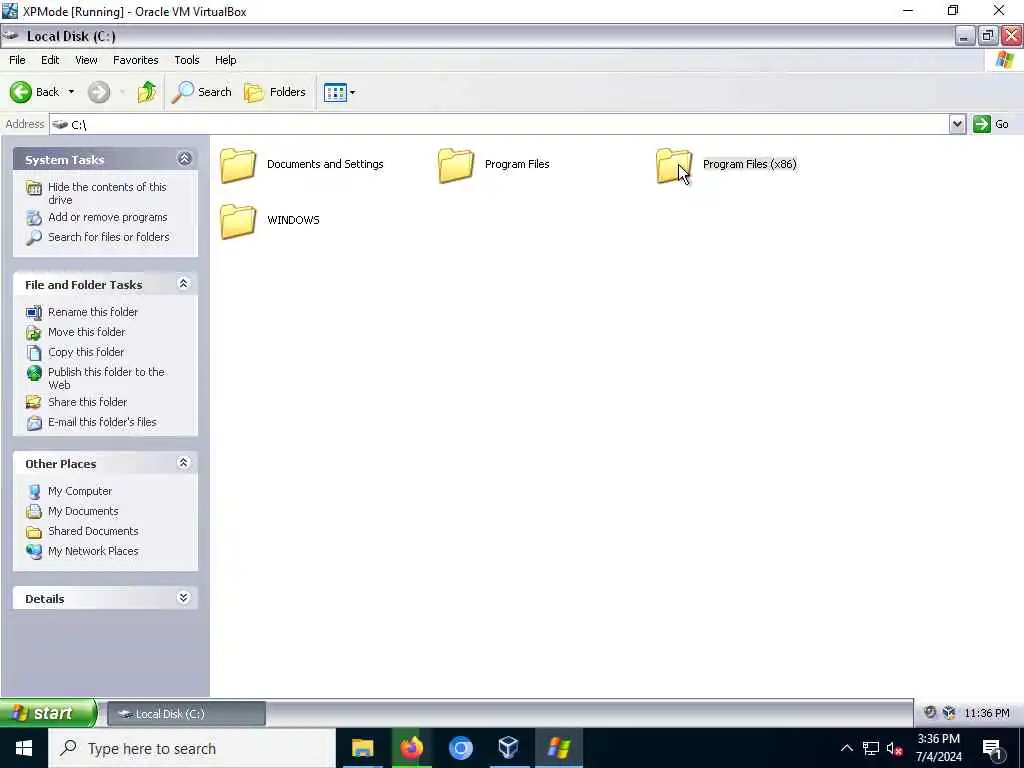Click the green Go button
Viewport: 1024px width, 768px height.
tap(991, 124)
